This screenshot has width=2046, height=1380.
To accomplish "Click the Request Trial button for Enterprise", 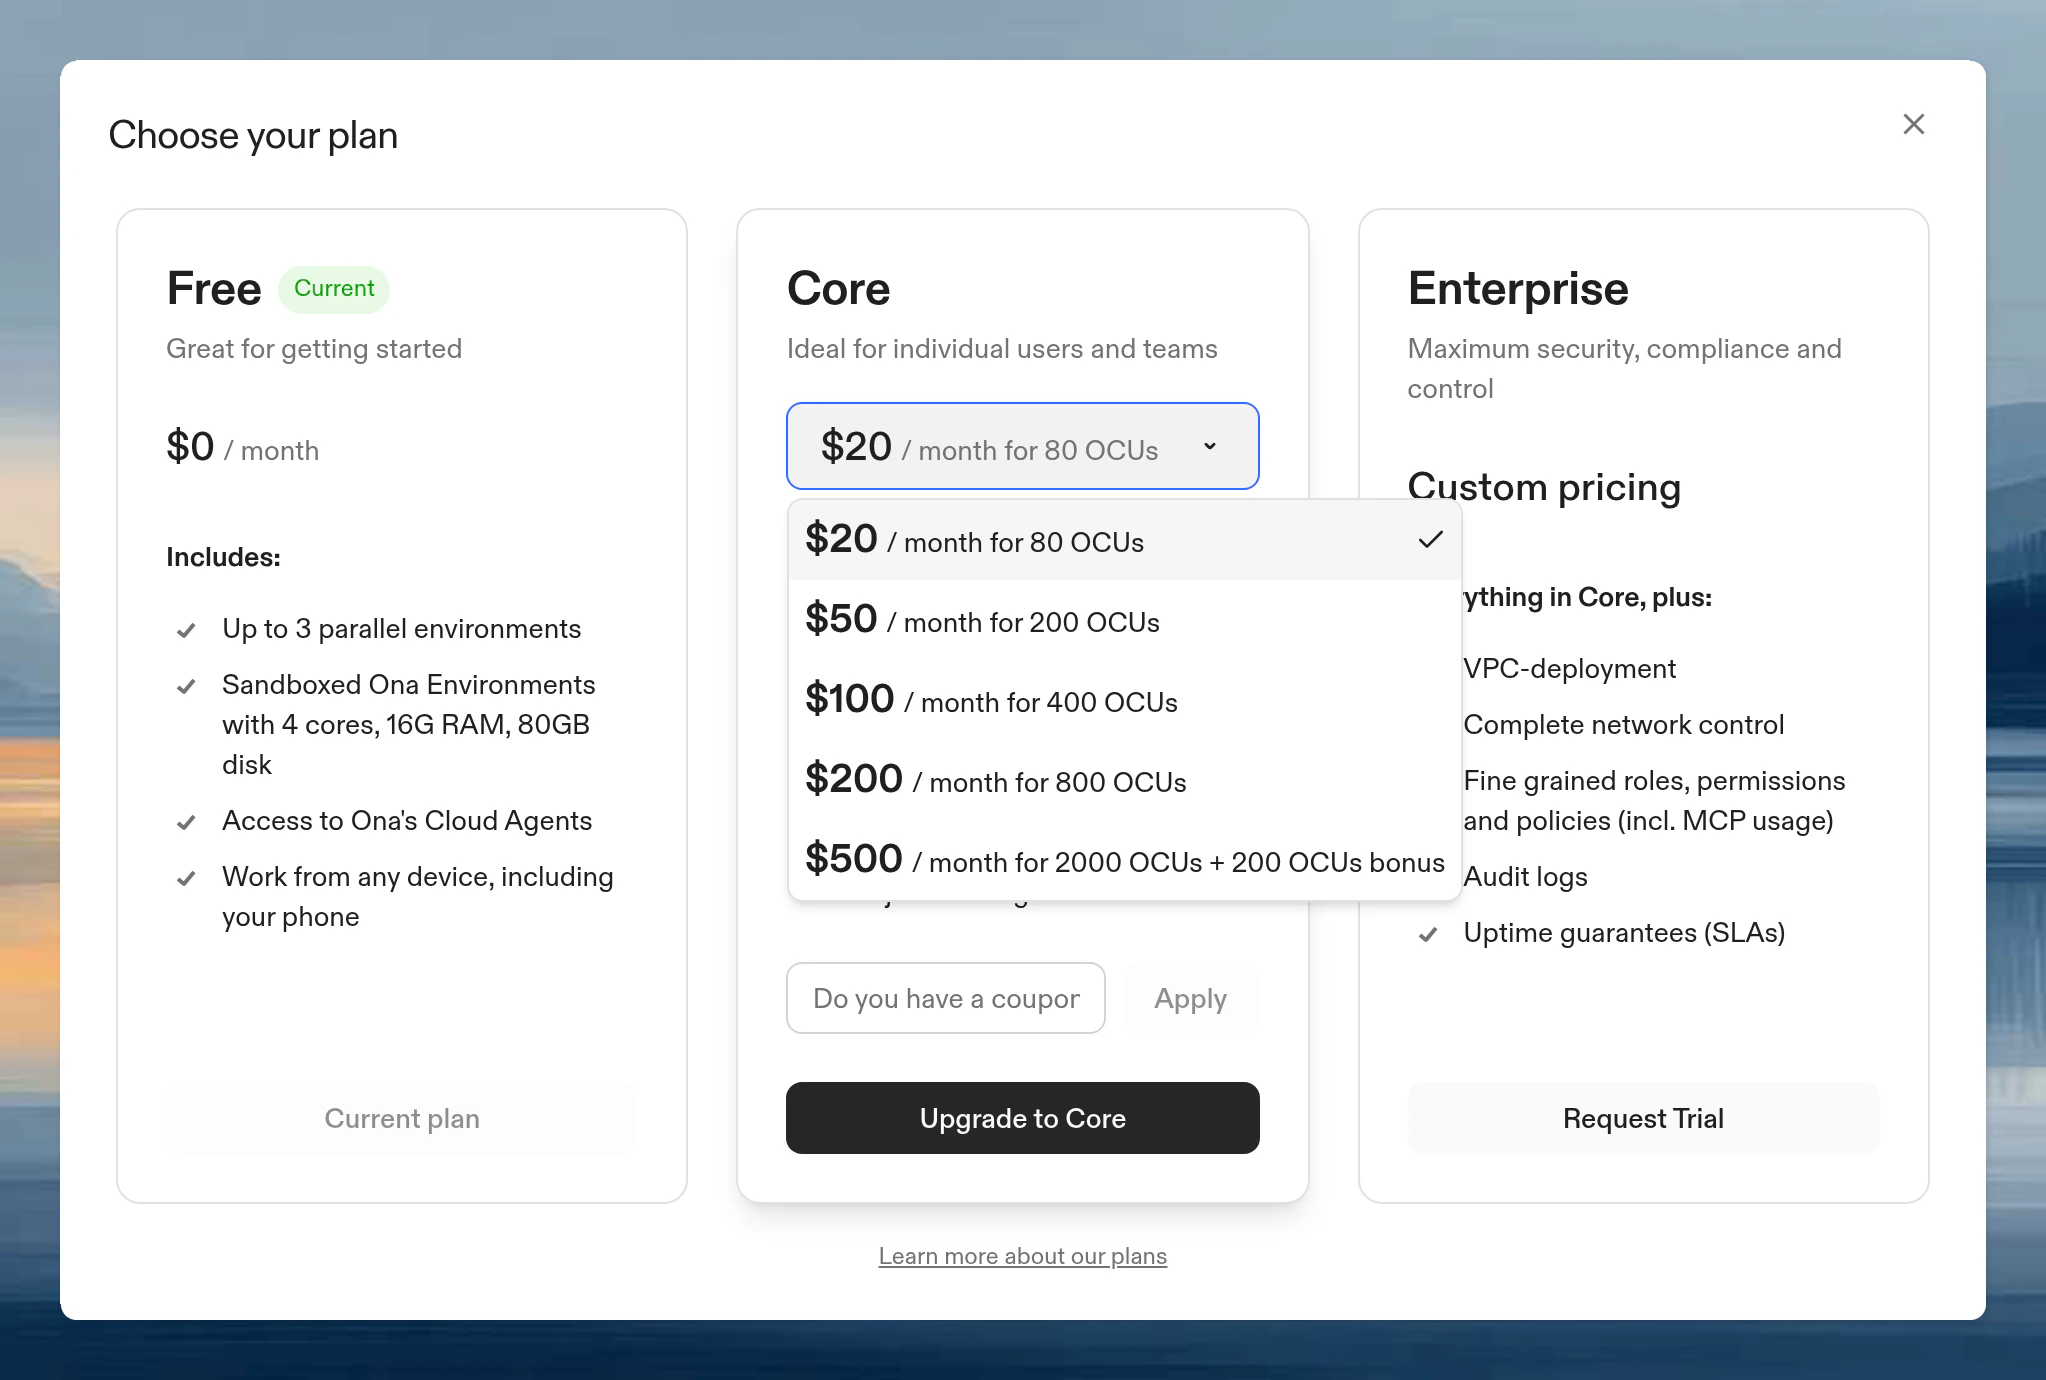I will [x=1643, y=1118].
